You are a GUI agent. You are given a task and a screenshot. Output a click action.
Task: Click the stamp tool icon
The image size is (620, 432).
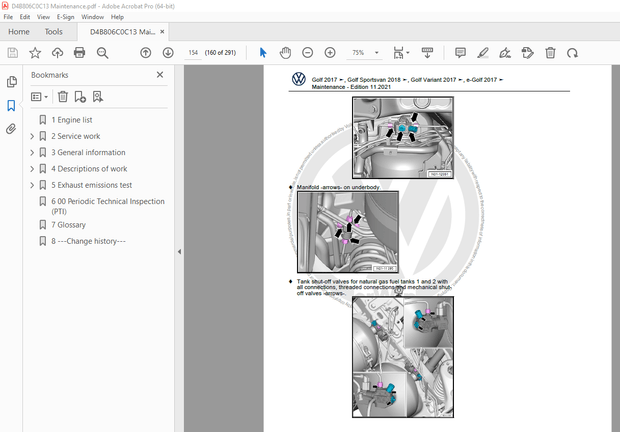click(x=527, y=53)
